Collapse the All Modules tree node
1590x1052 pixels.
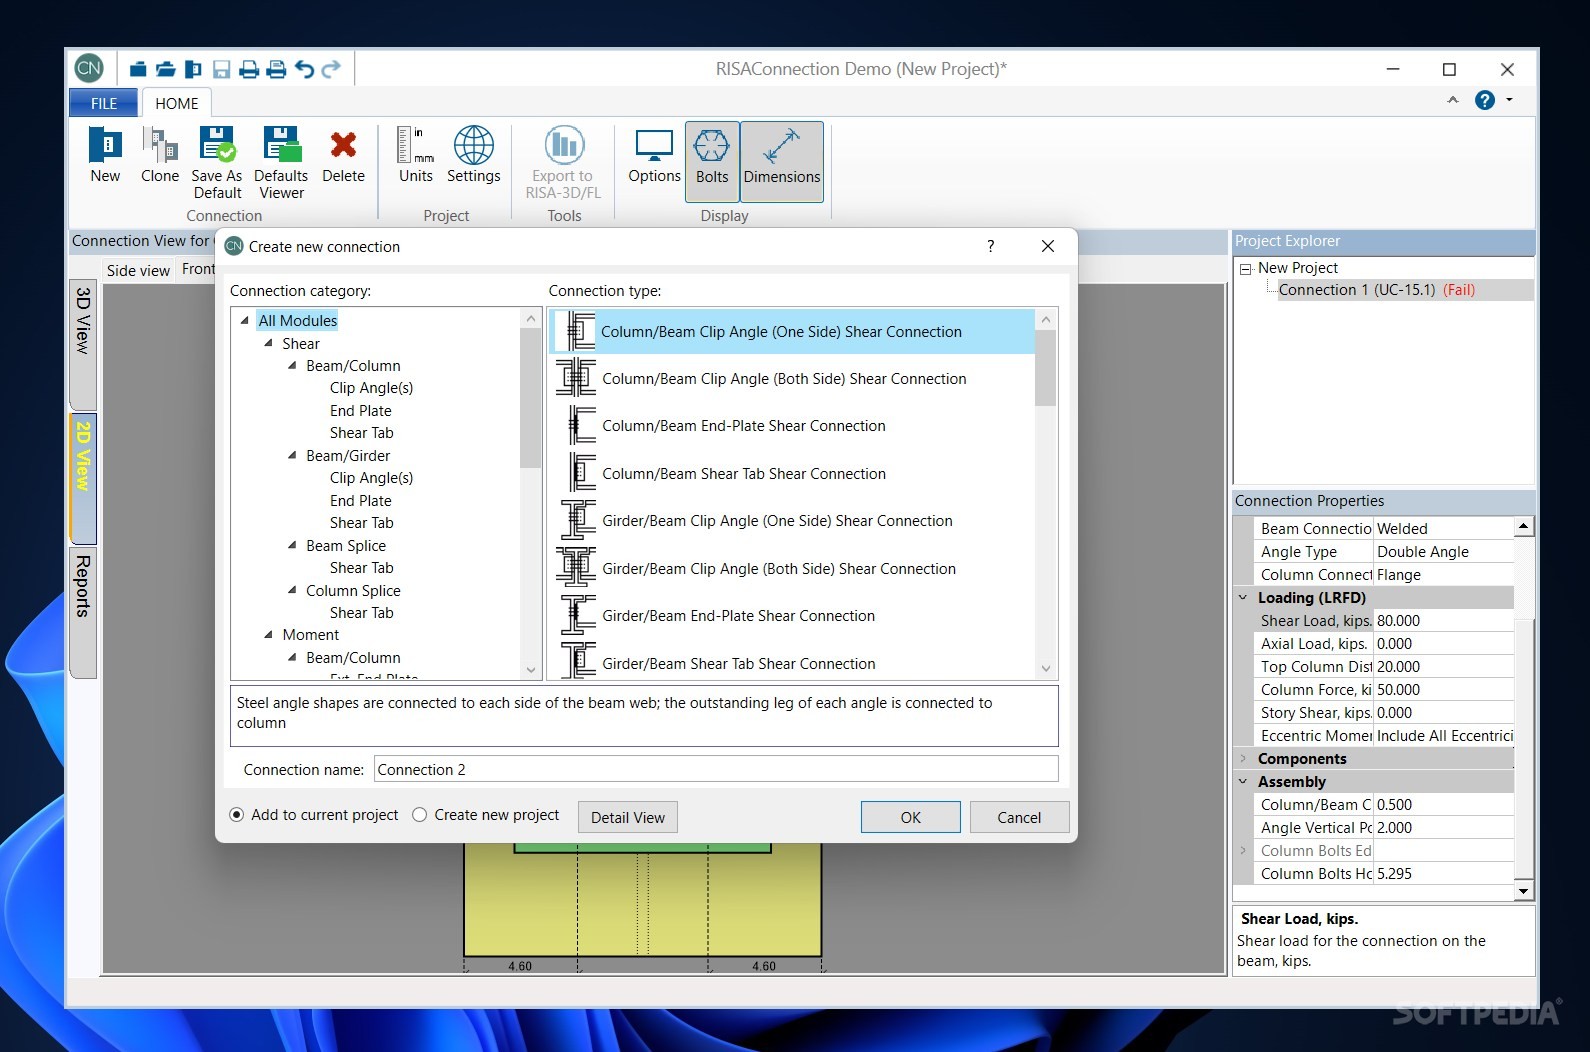coord(245,321)
